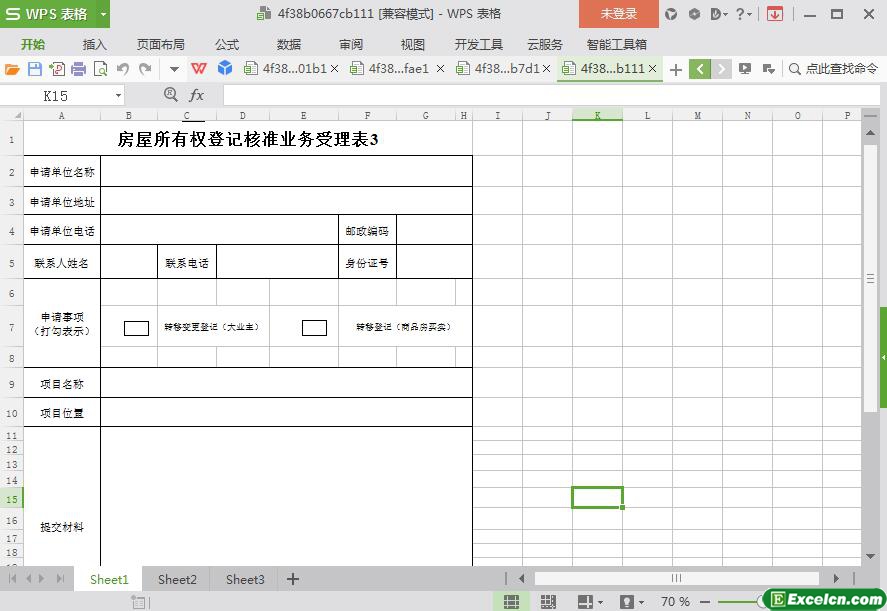The height and width of the screenshot is (611, 887).
Task: Click the Print Preview icon
Action: click(x=100, y=69)
